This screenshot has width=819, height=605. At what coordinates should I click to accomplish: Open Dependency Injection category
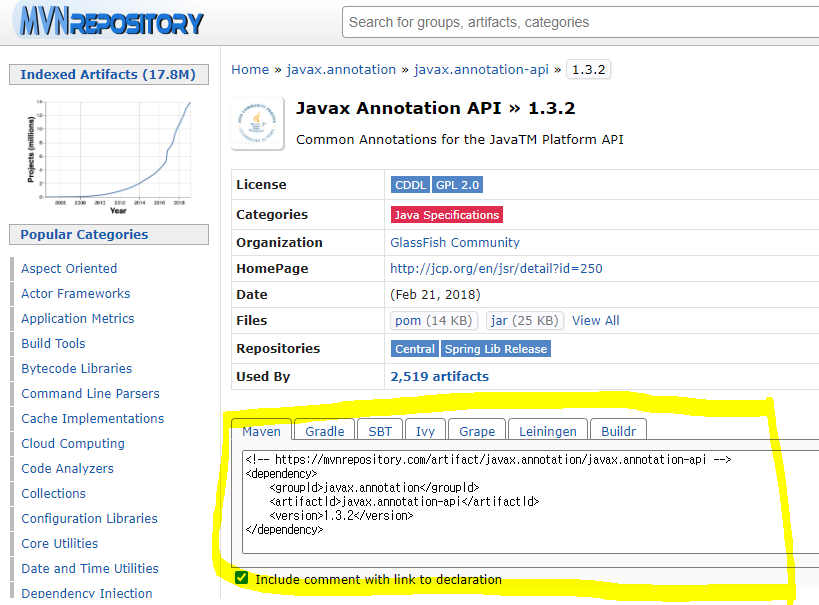tap(87, 593)
